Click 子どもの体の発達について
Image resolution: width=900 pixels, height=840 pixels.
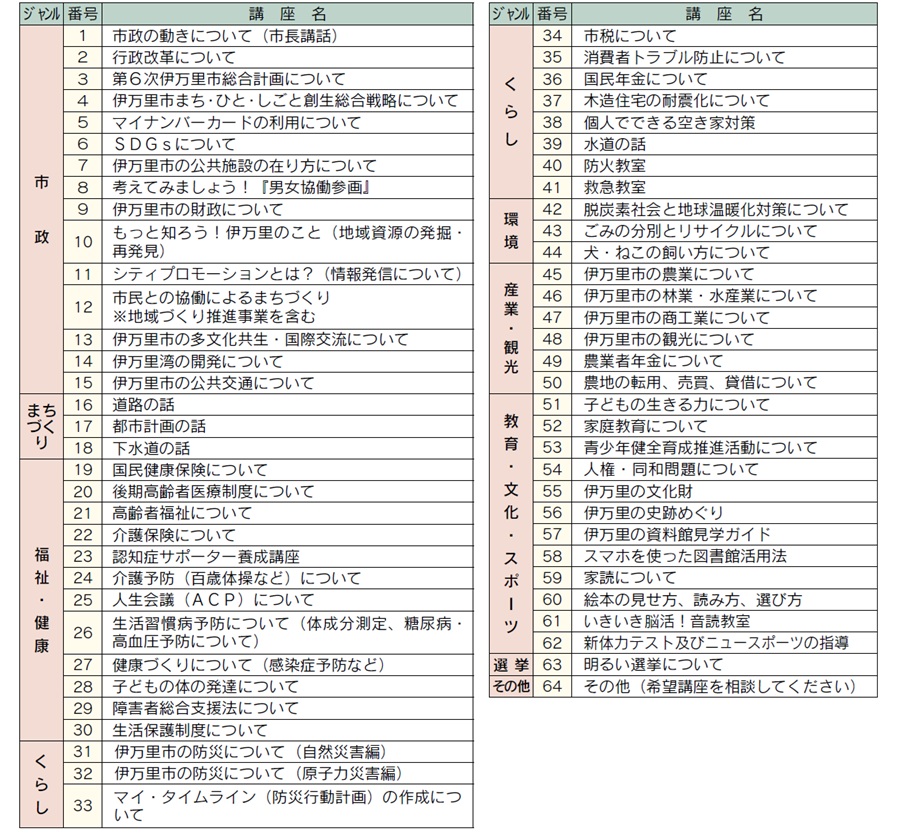(x=205, y=687)
